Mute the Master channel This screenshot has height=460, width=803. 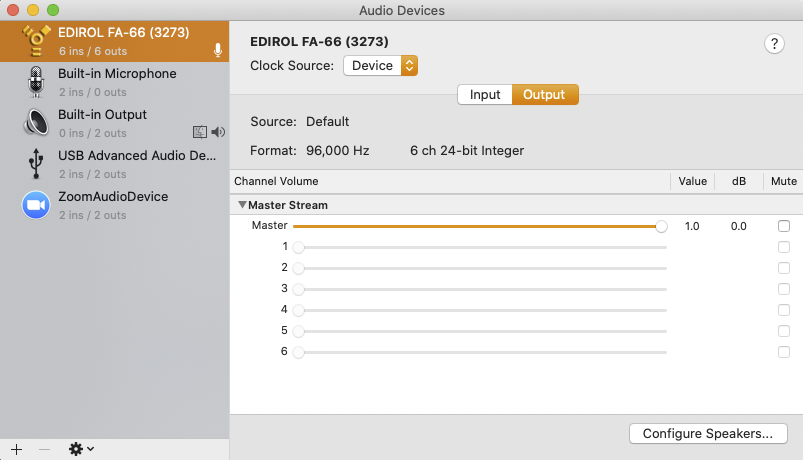tap(784, 226)
